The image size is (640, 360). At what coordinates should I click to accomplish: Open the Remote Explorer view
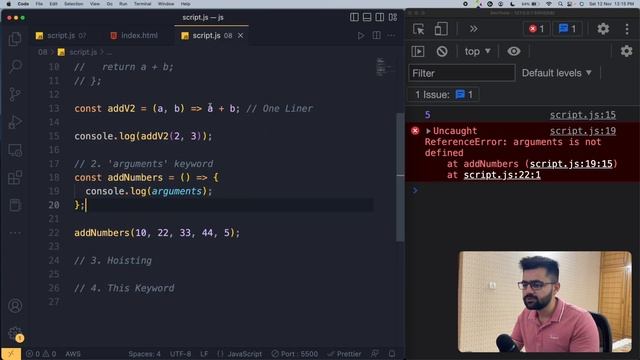click(15, 150)
